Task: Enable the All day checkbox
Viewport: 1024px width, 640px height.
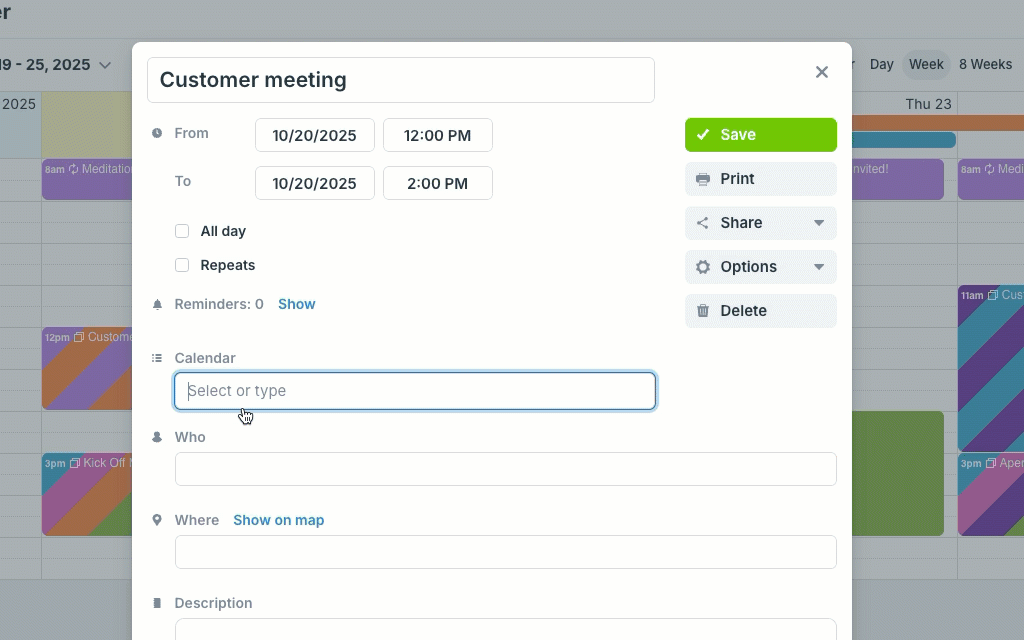Action: tap(182, 231)
